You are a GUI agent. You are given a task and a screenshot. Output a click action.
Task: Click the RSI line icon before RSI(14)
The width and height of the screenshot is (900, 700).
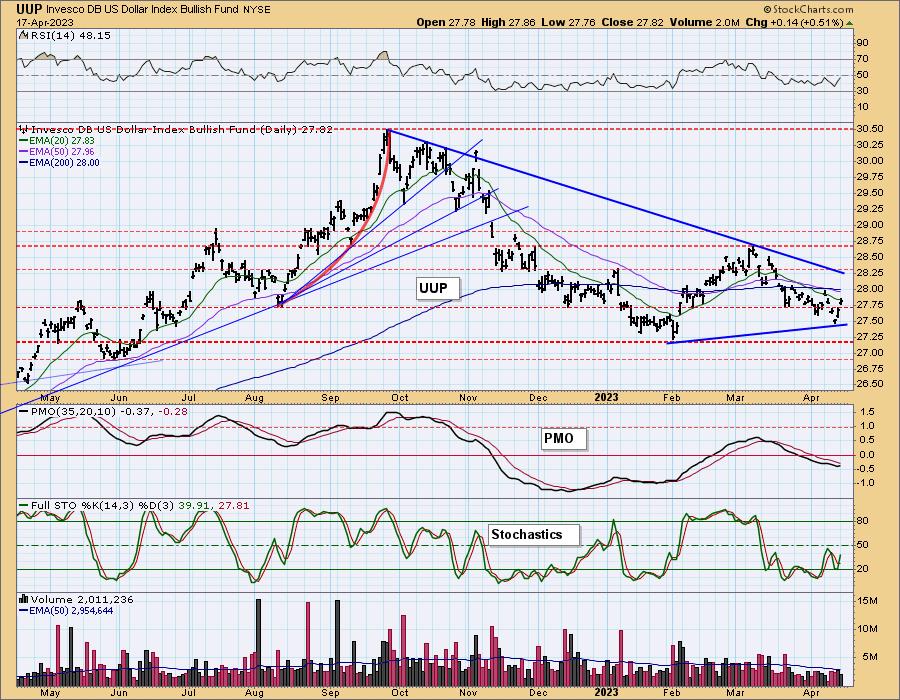click(24, 36)
